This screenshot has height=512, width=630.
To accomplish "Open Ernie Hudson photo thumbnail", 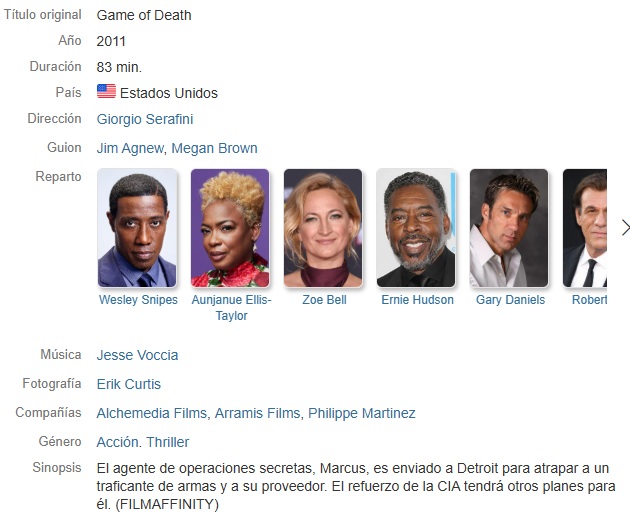I will pyautogui.click(x=416, y=228).
